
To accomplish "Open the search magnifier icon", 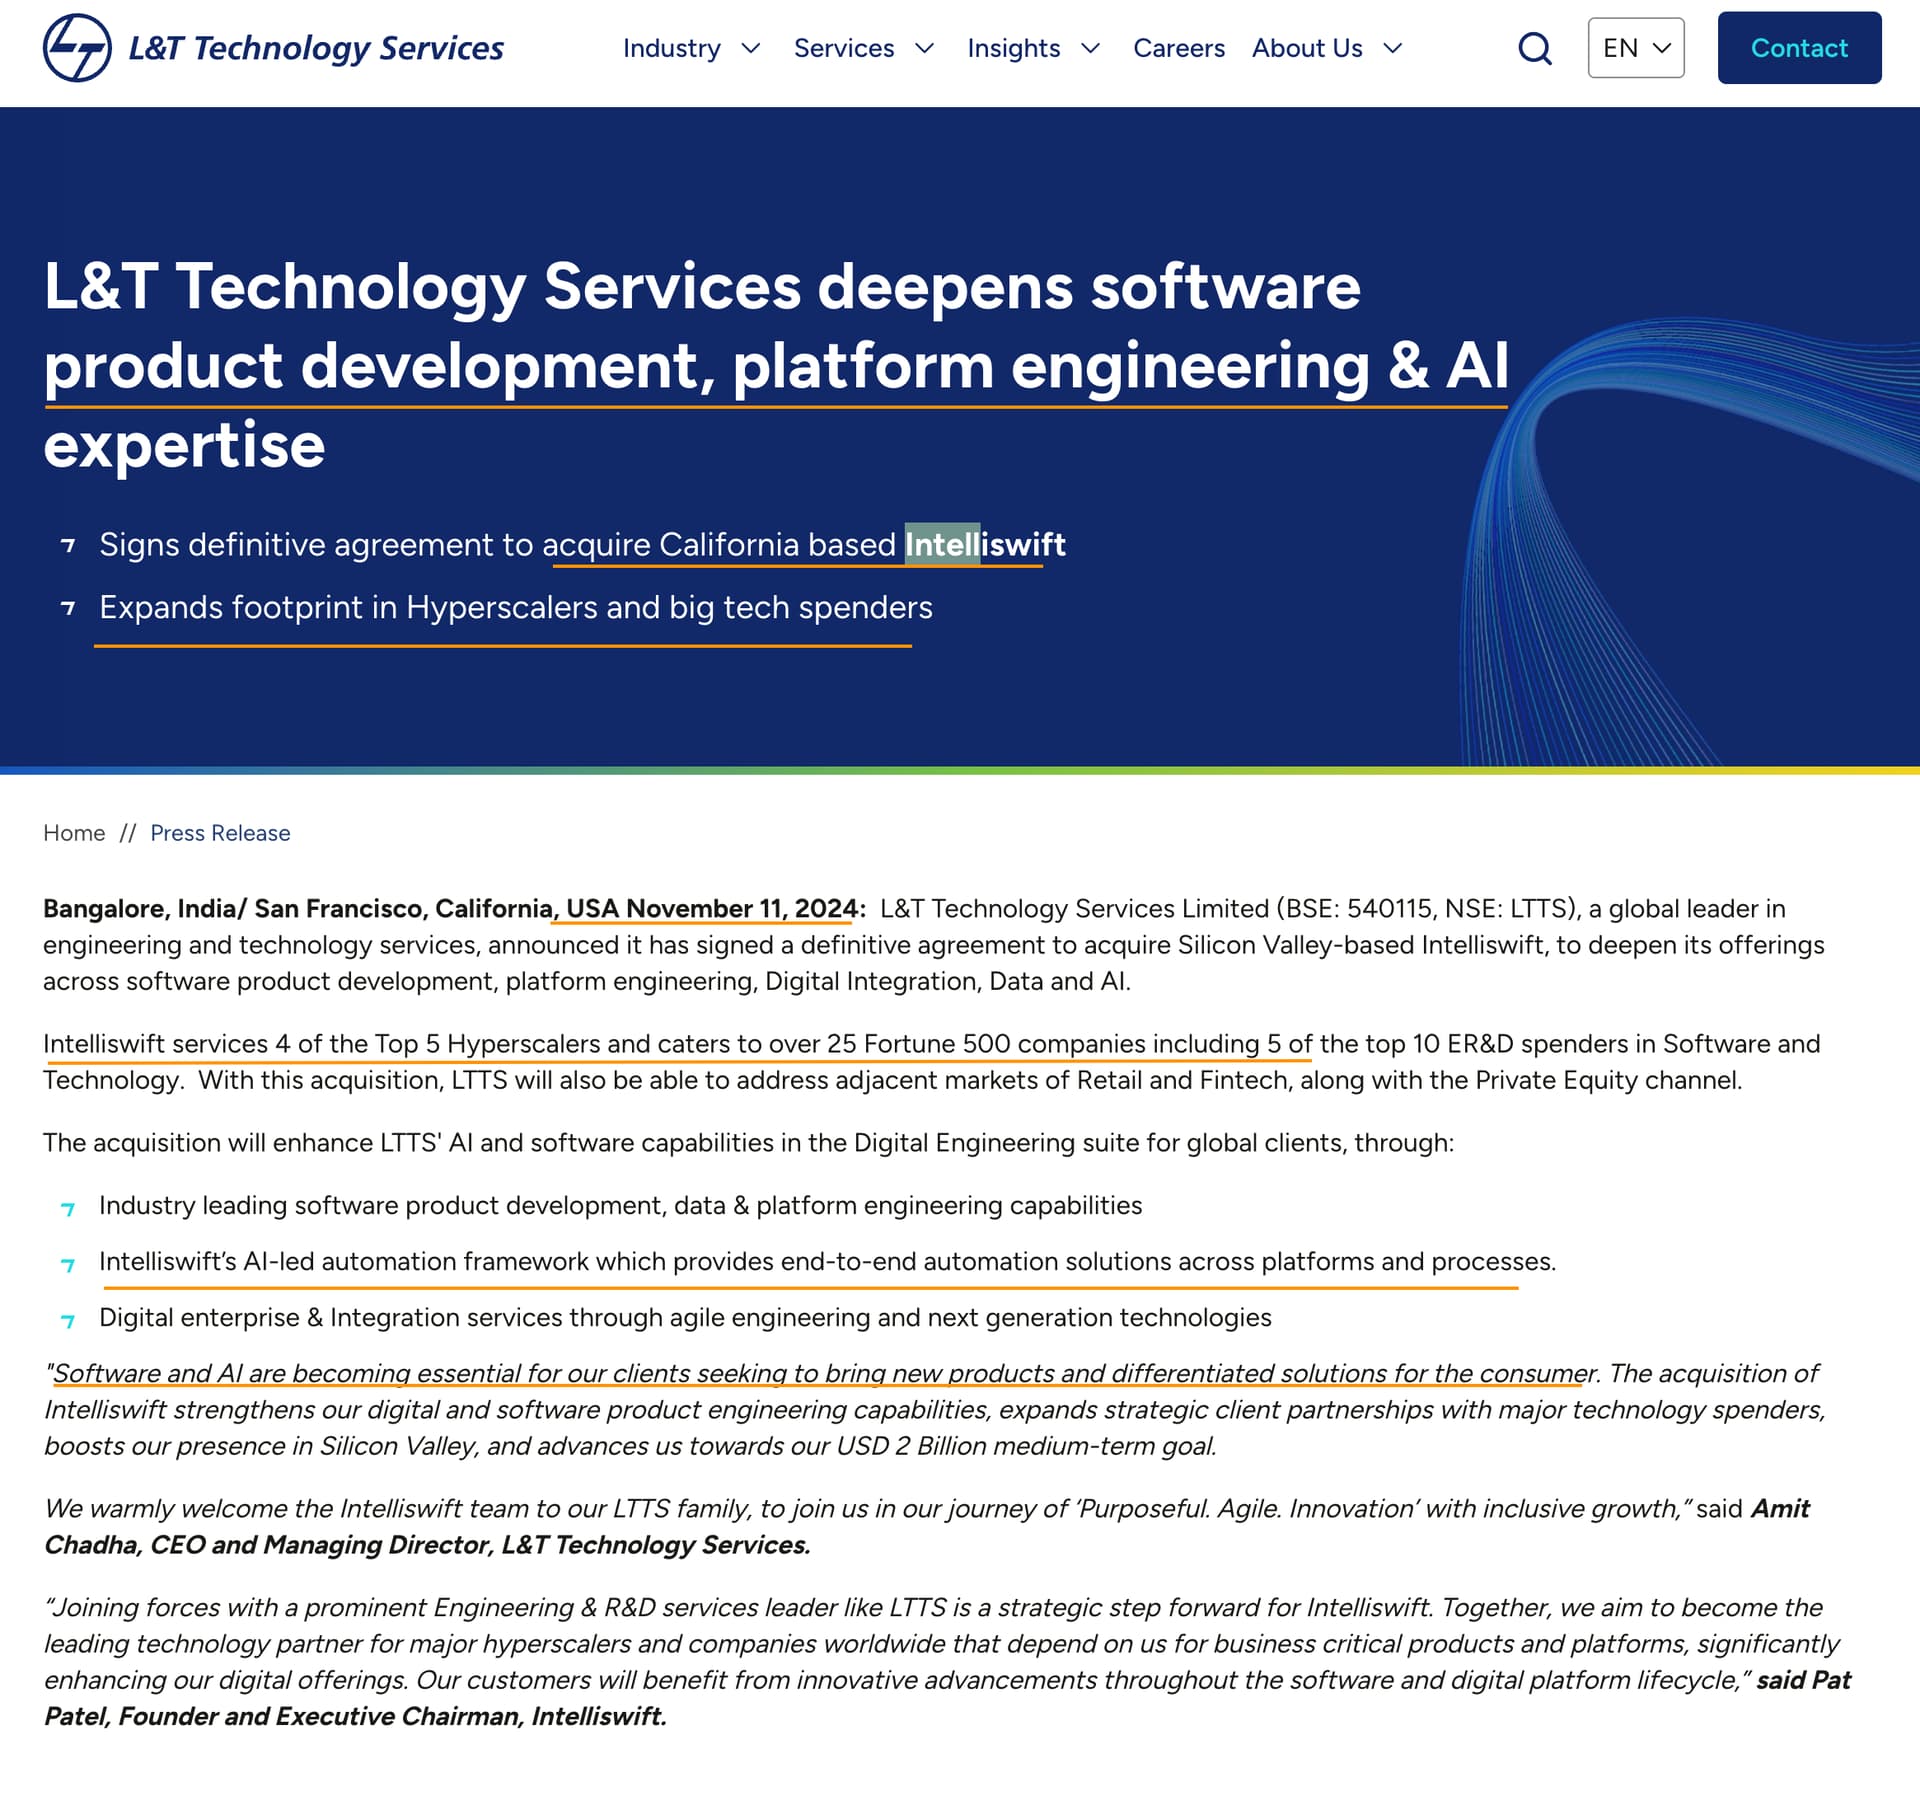I will pyautogui.click(x=1535, y=48).
